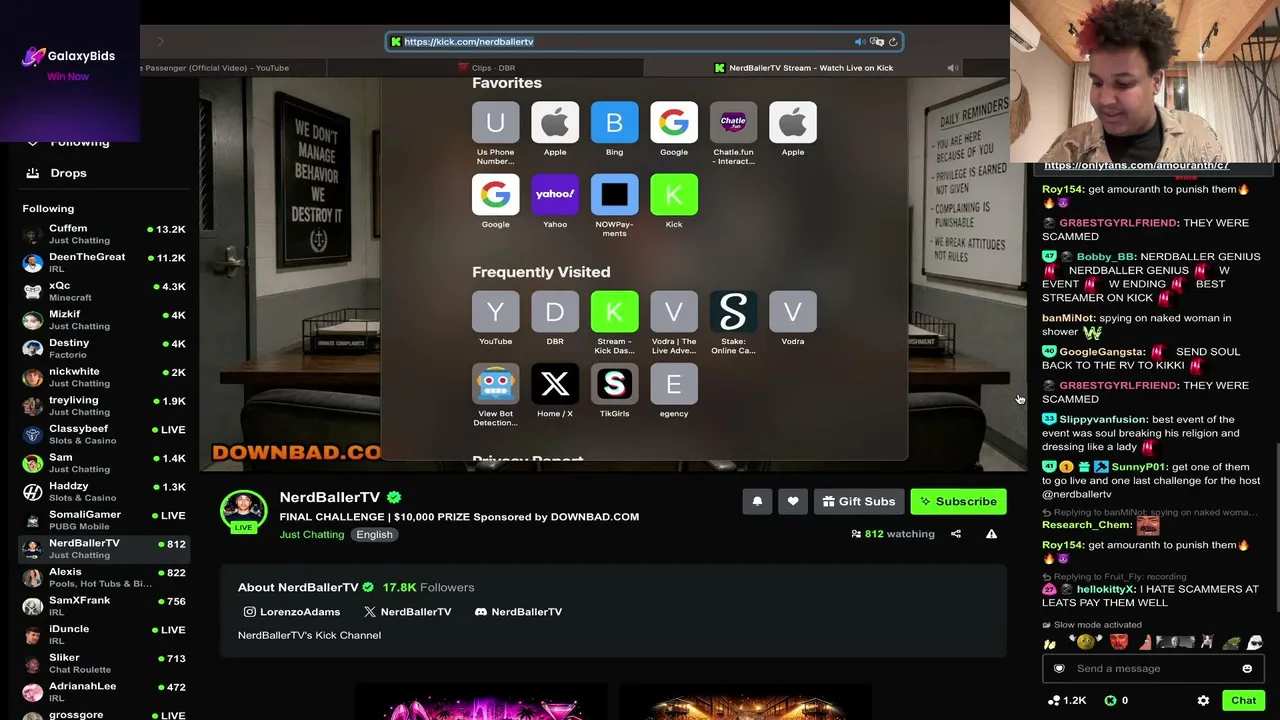This screenshot has height=720, width=1280.
Task: Open NerdBallerTV X profile link
Action: [x=407, y=612]
